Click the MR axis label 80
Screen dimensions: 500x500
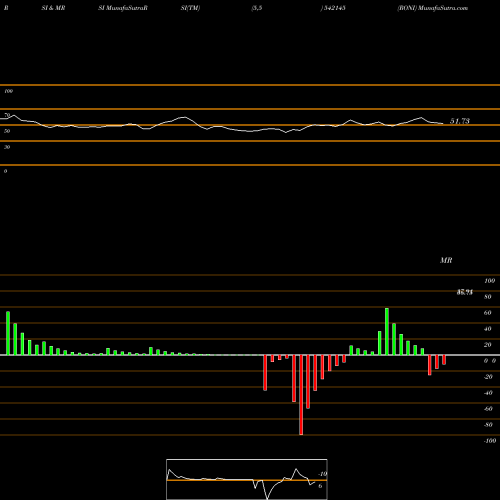pyautogui.click(x=488, y=297)
